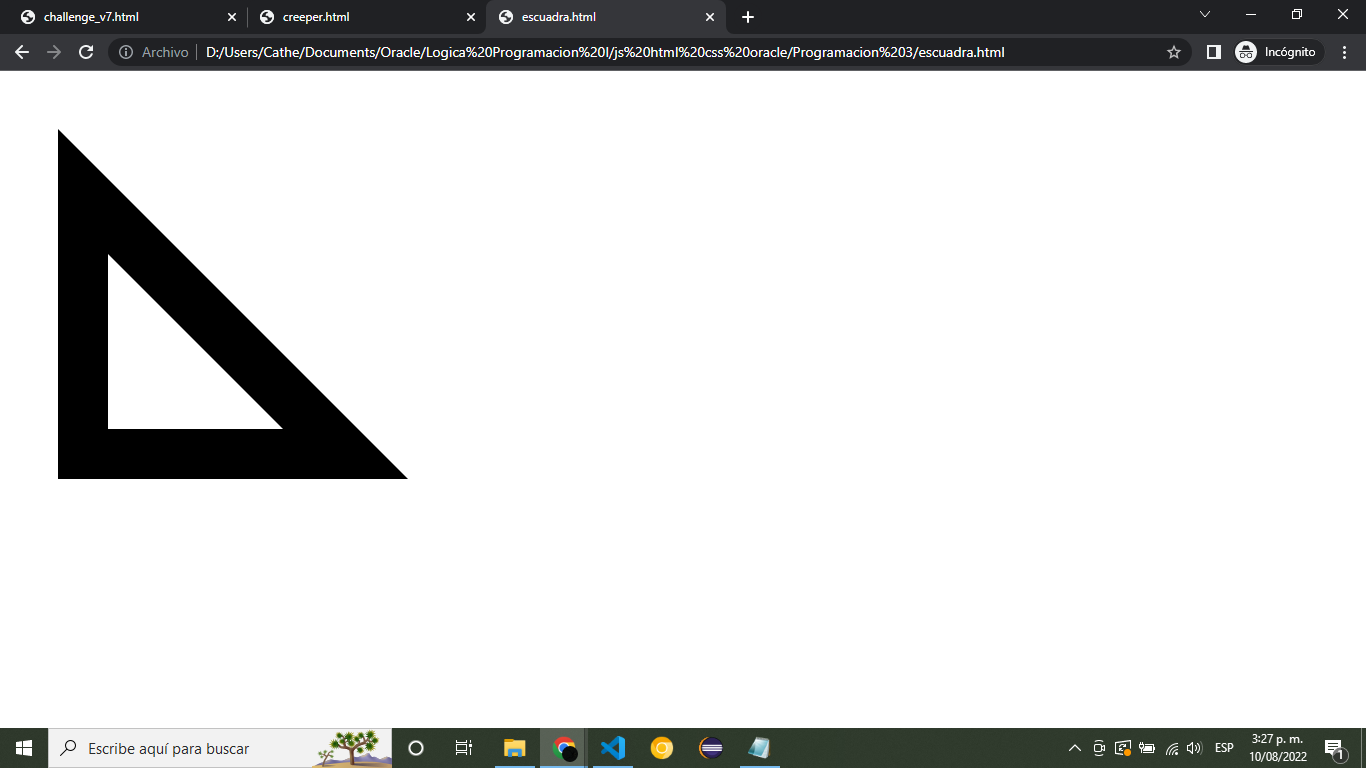
Task: Click the security alert tray icon
Action: tap(1123, 748)
